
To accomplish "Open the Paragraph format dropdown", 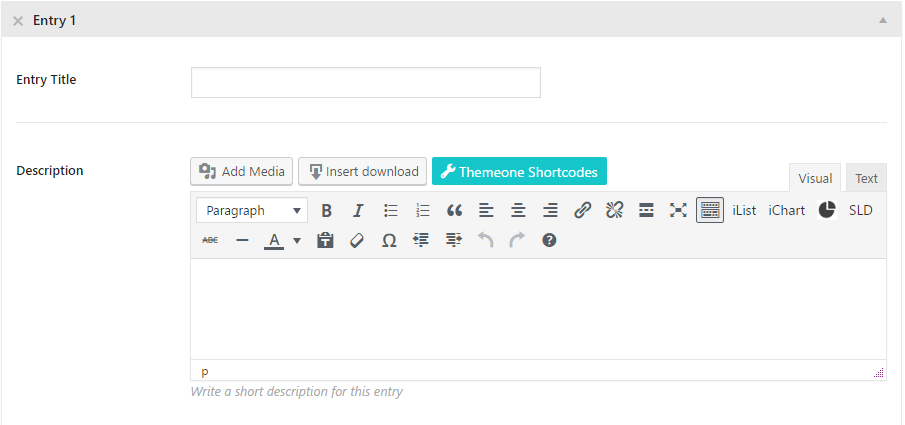I will pos(252,211).
